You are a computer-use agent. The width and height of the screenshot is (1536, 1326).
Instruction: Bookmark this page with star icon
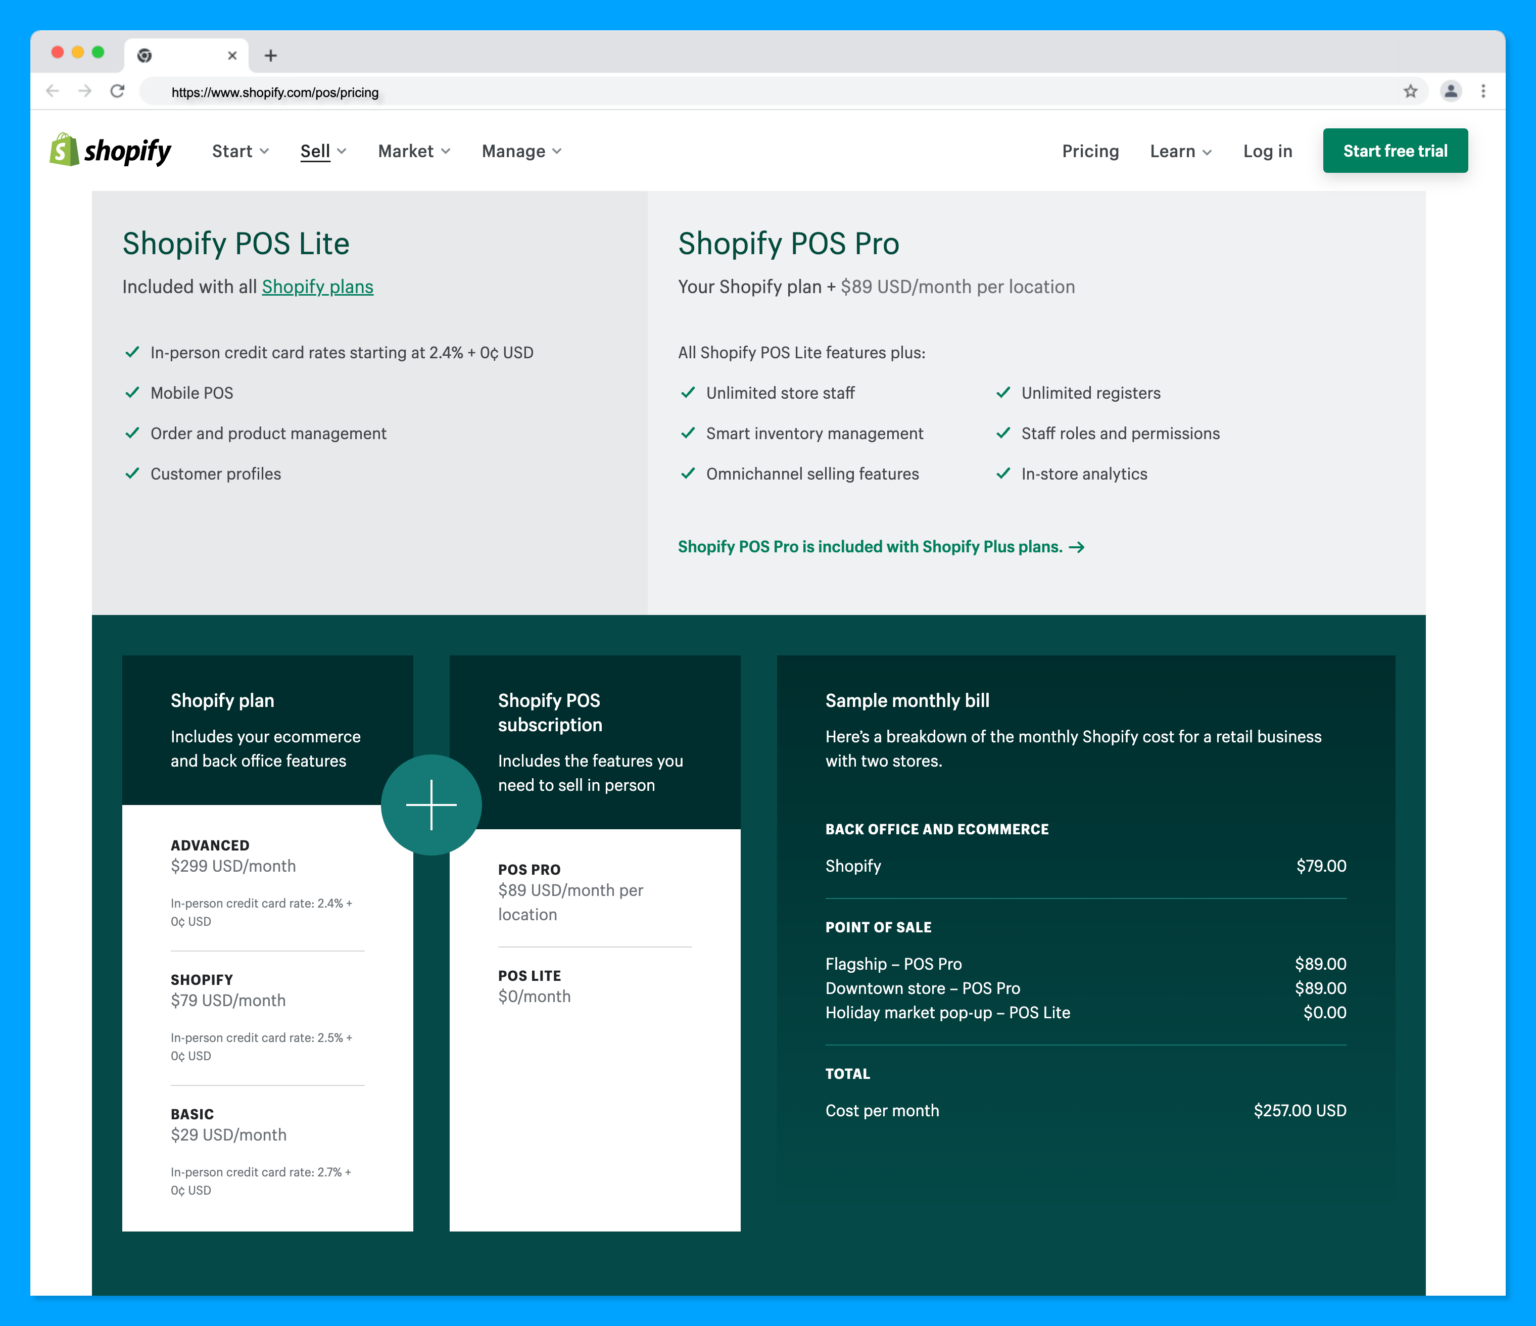[1410, 91]
